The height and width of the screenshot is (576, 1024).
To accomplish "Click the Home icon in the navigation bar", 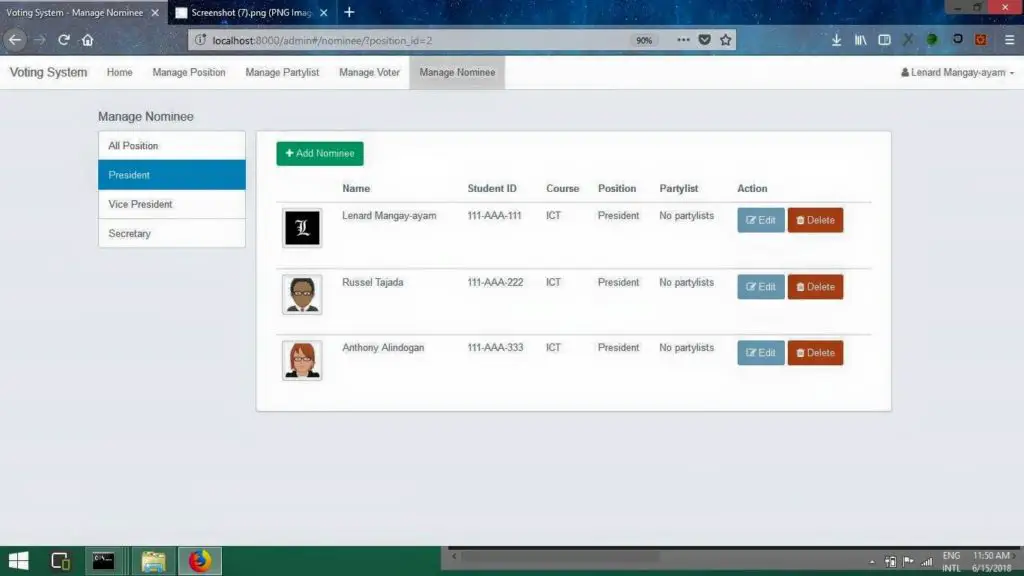I will pyautogui.click(x=88, y=40).
